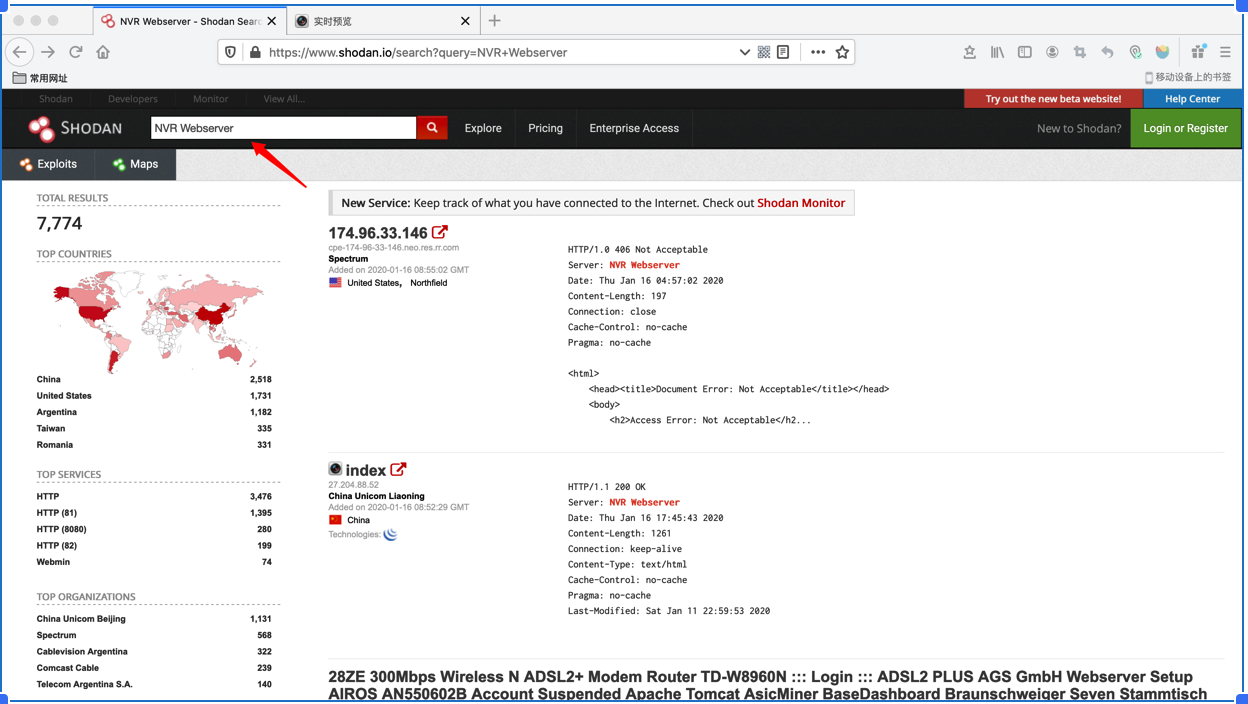Viewport: 1248px width, 704px height.
Task: Open the Library icon in toolbar
Action: 997,52
